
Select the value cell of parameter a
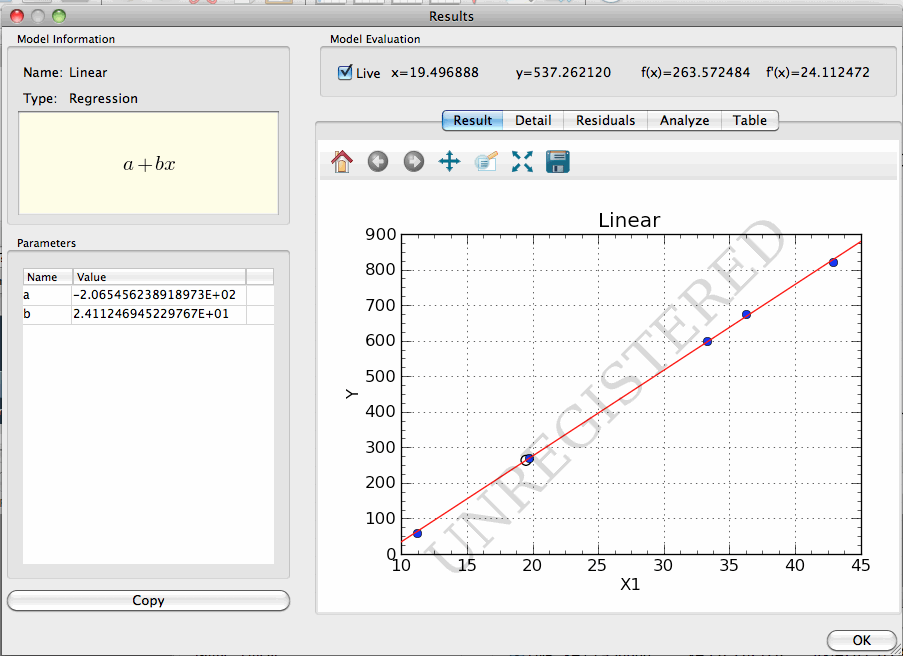click(157, 295)
